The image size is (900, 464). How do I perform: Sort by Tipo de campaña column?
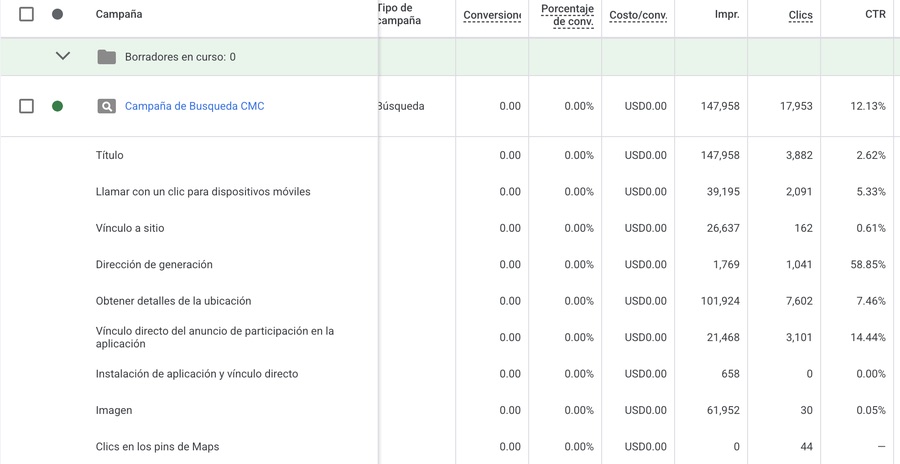pos(399,14)
